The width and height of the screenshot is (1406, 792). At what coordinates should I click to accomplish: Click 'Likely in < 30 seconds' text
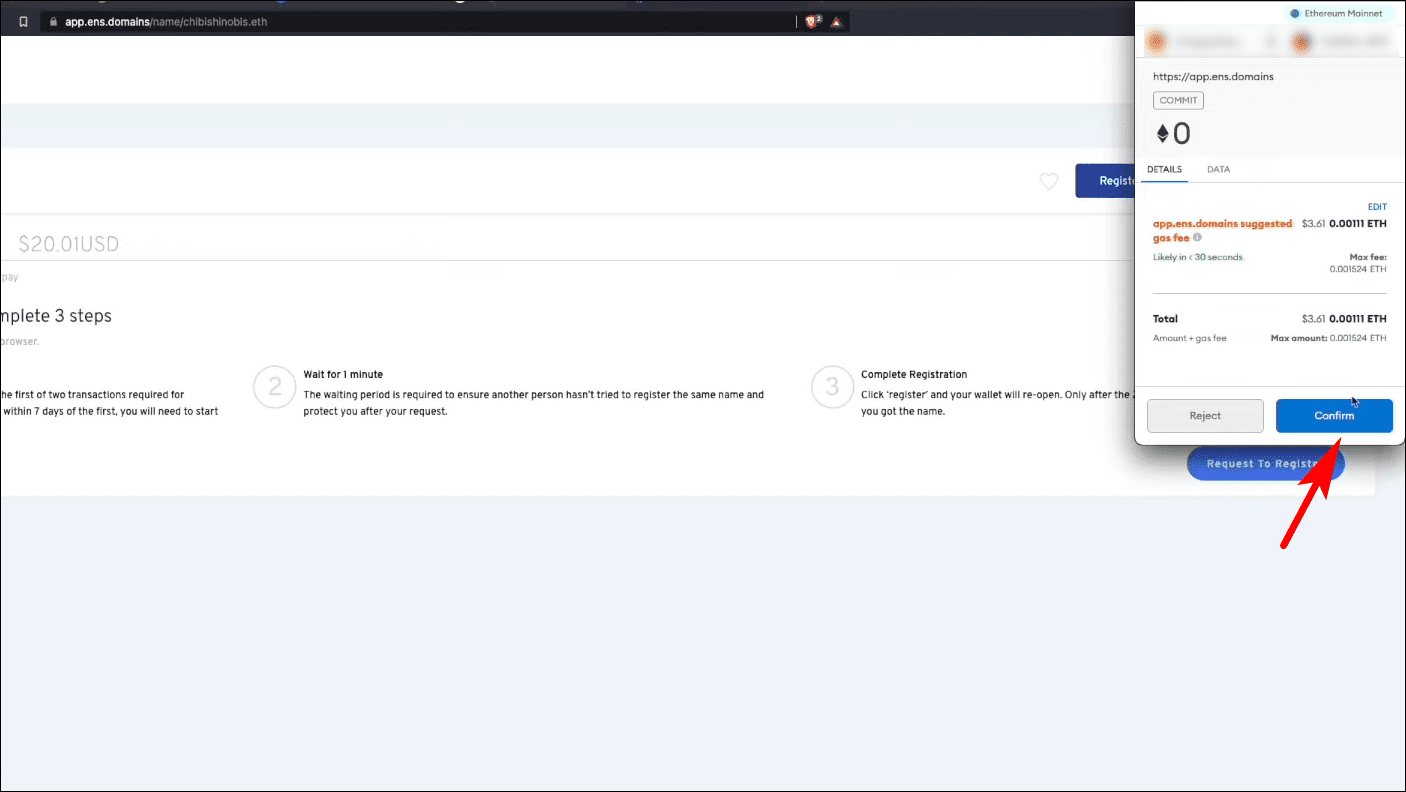(x=1197, y=258)
